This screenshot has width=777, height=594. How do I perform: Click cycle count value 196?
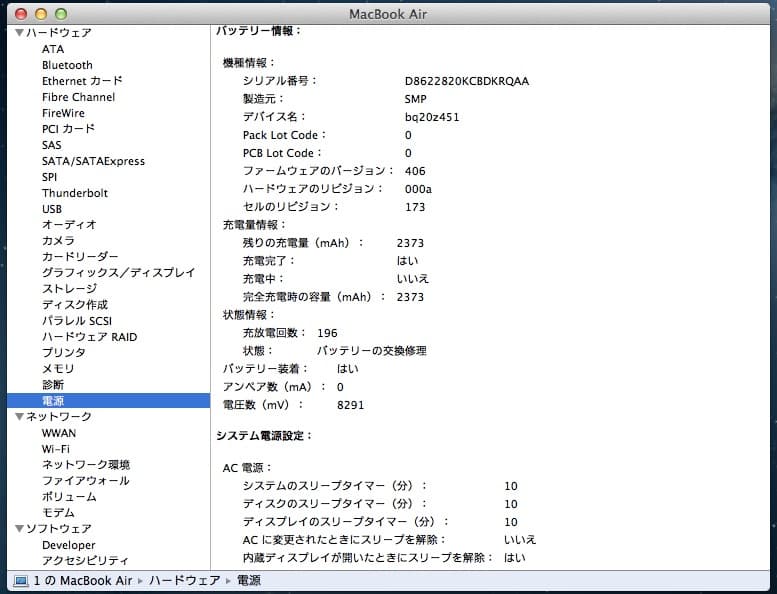click(327, 333)
